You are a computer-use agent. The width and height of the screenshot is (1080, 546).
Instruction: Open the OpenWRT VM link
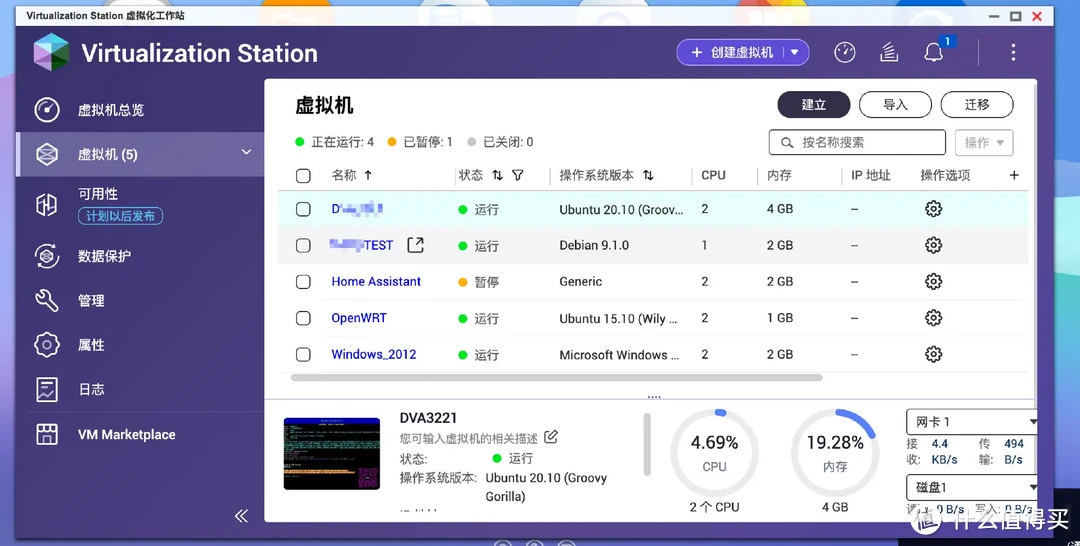click(x=359, y=318)
